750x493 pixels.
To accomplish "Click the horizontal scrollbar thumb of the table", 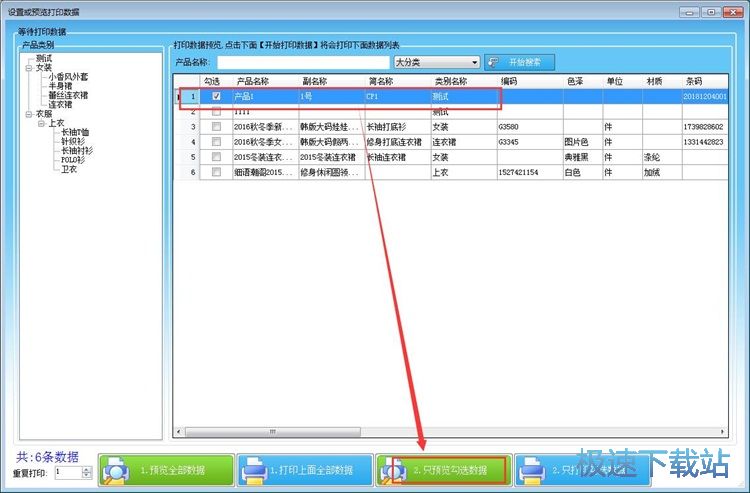I will (272, 432).
